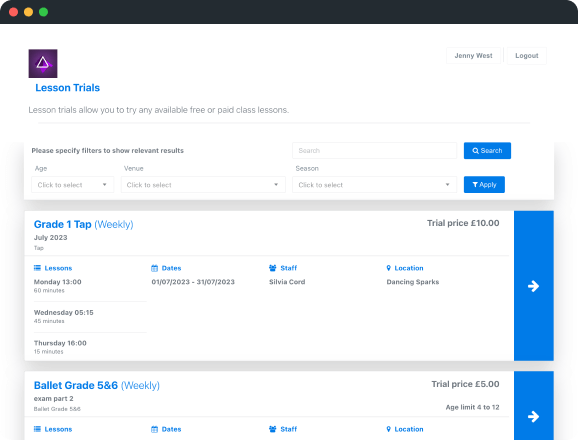Click the Logout button
Image resolution: width=578 pixels, height=440 pixels.
[526, 56]
